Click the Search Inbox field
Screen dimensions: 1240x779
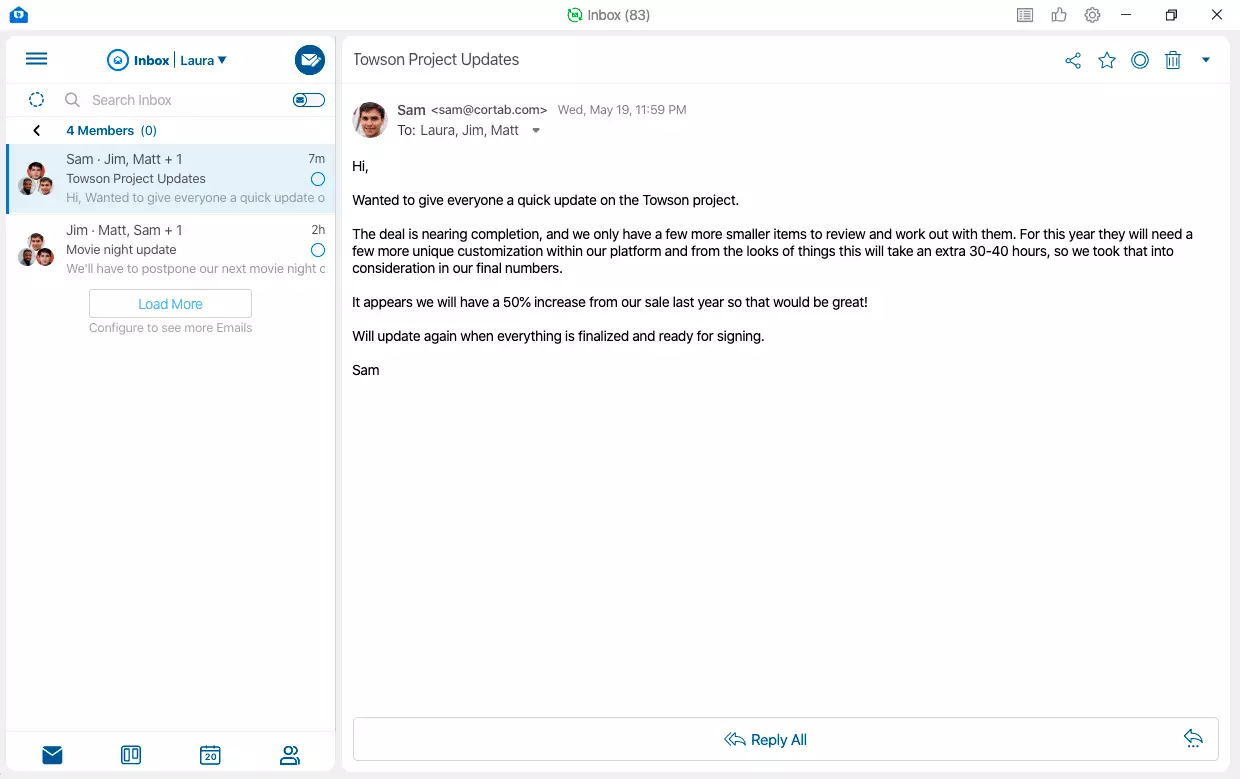180,100
